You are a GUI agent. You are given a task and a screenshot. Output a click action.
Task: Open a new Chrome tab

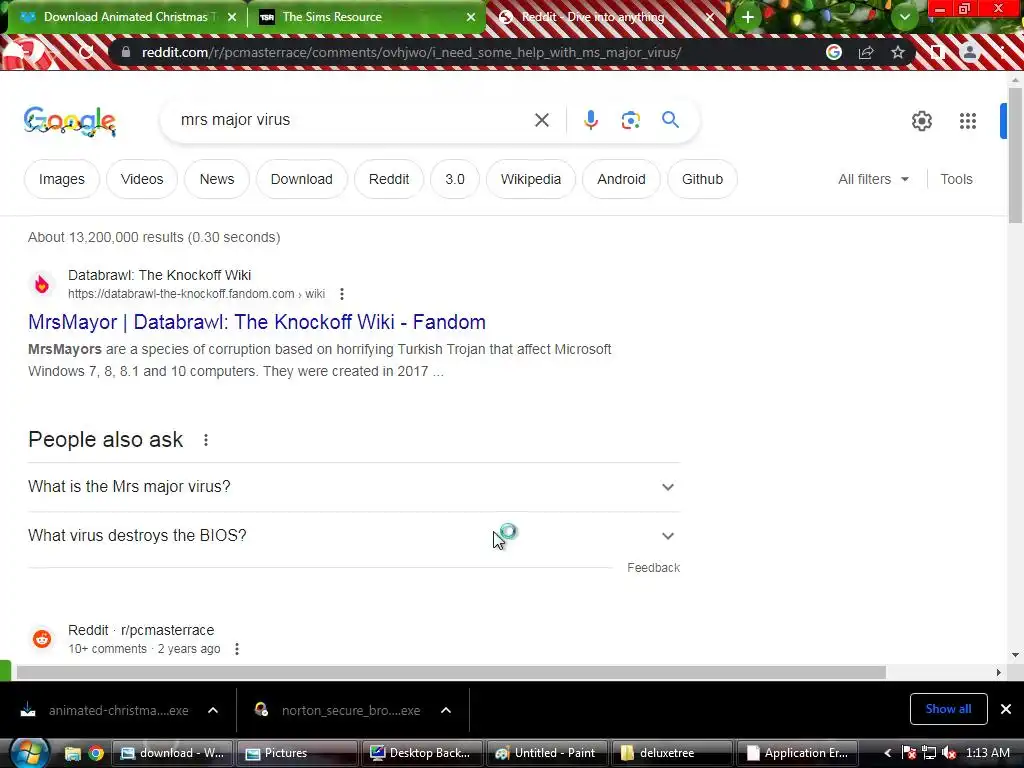748,17
